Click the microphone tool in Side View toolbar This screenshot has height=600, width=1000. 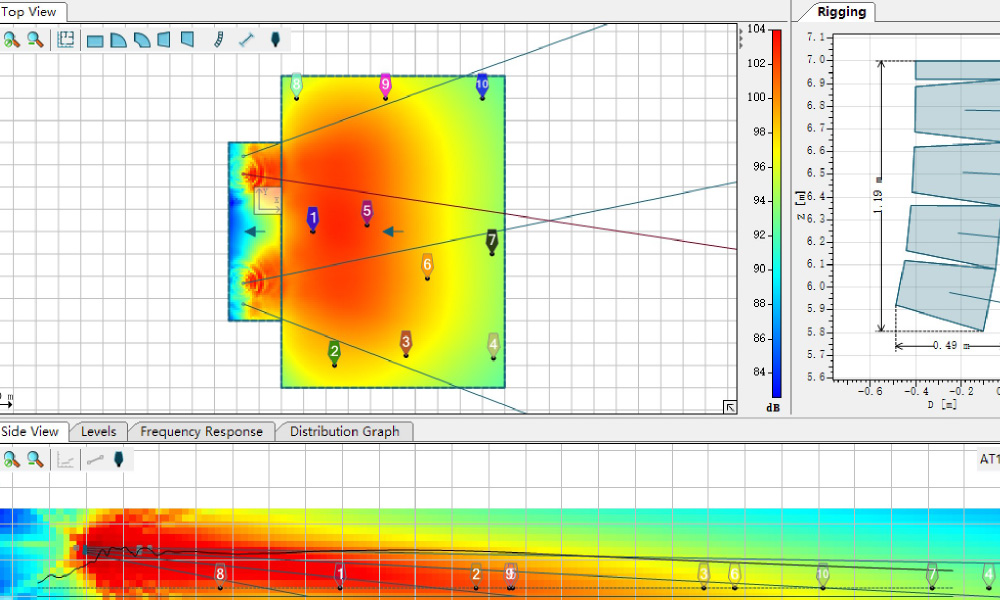tap(119, 460)
